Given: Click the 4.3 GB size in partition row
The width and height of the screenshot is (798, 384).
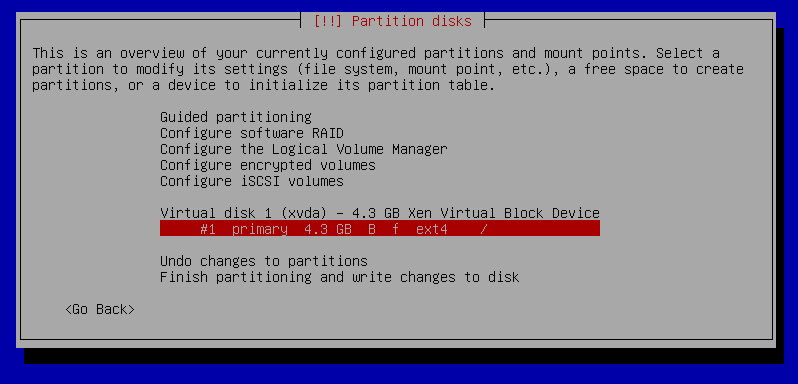Looking at the screenshot, I should 328,229.
